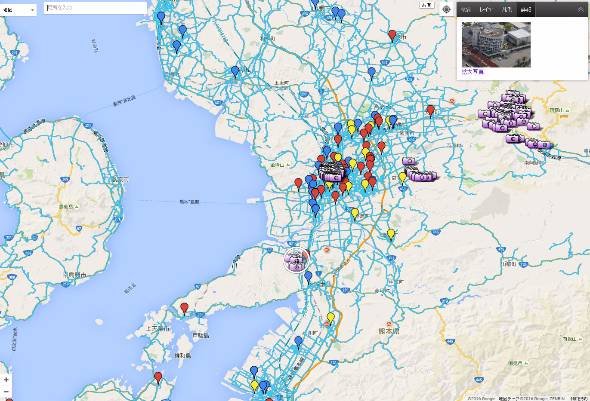The height and width of the screenshot is (401, 590).
Task: Expand the small arrow dropdown beside the locate button
Action: click(427, 5)
